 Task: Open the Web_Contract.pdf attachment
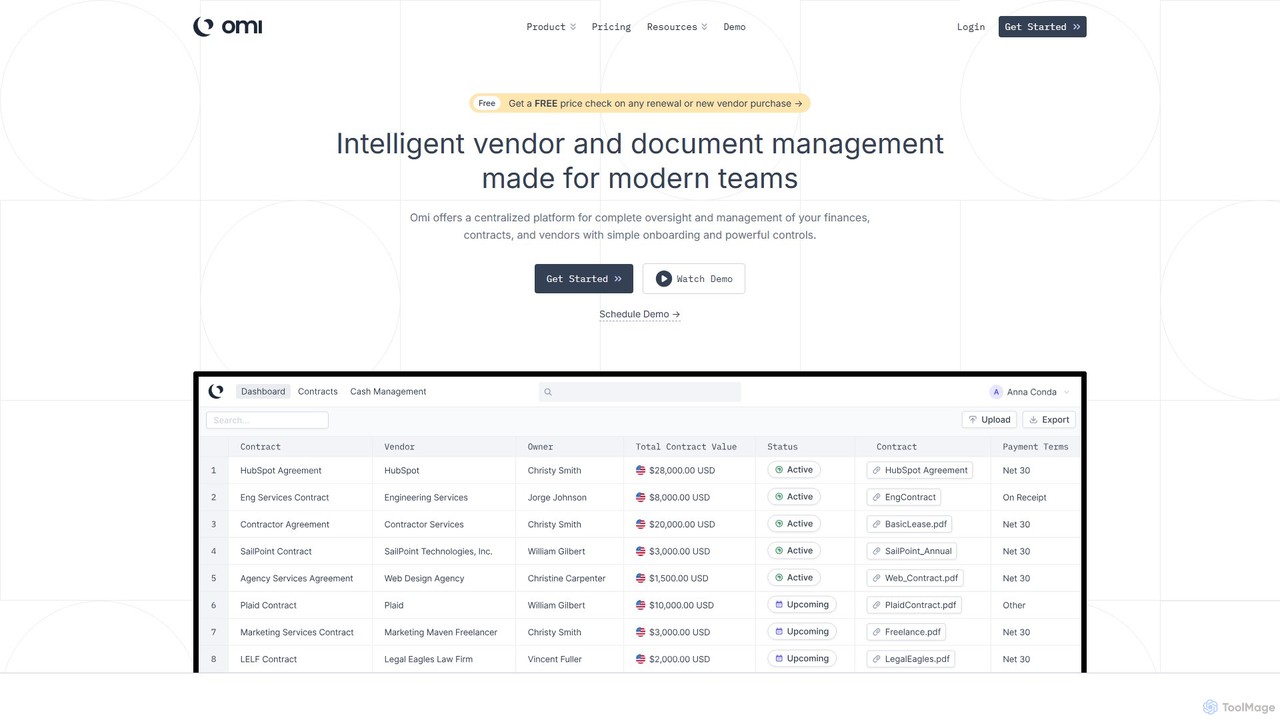915,578
